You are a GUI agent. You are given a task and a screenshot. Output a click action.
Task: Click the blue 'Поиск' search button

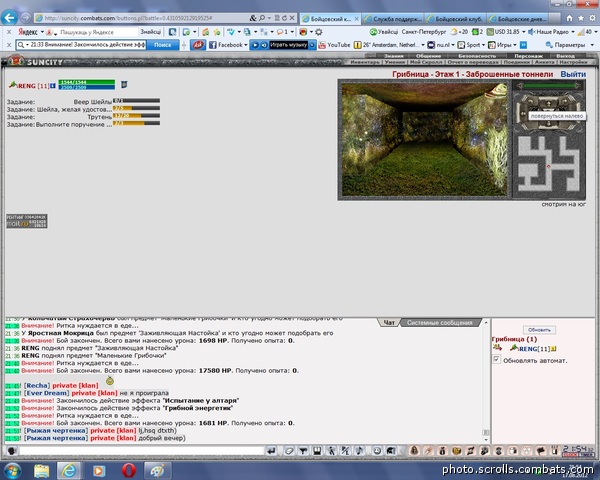coord(163,45)
